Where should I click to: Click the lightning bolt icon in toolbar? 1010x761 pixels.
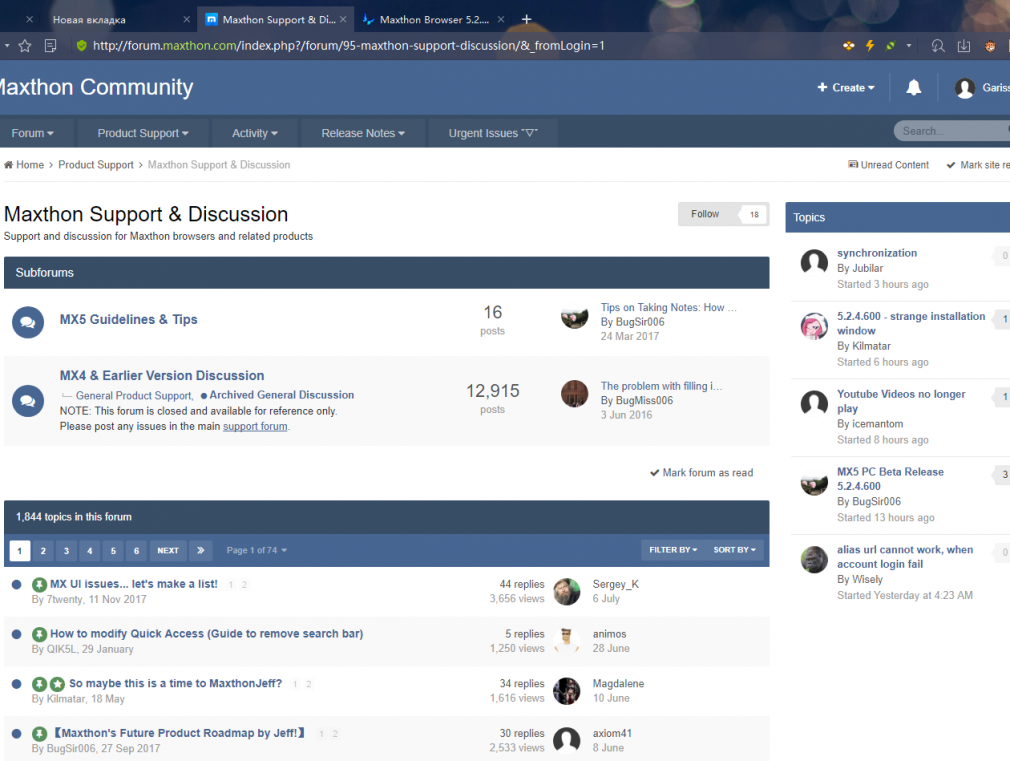[870, 46]
